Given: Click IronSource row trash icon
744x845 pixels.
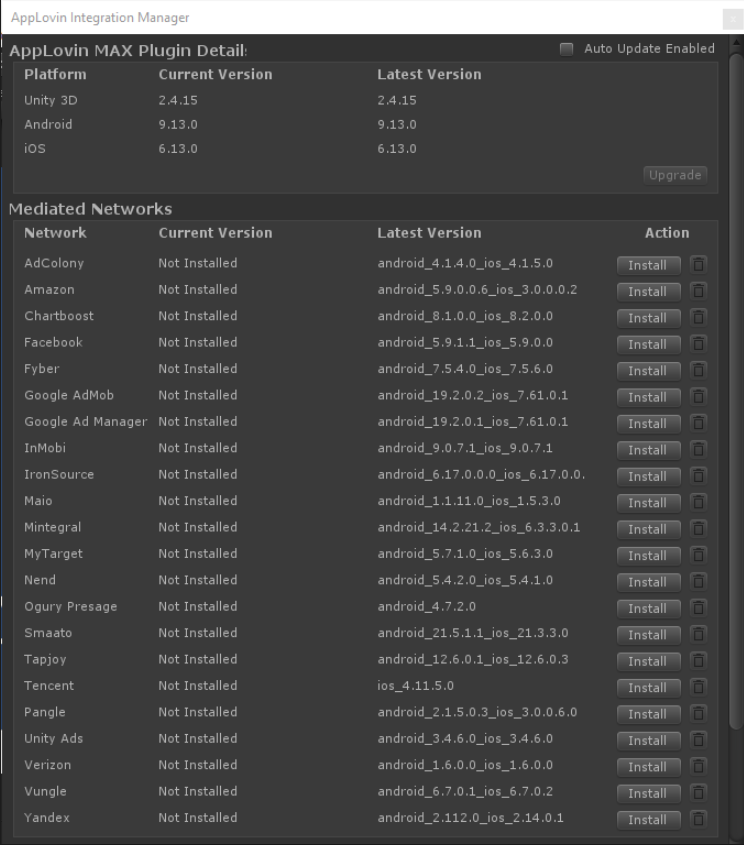Looking at the screenshot, I should (x=698, y=476).
